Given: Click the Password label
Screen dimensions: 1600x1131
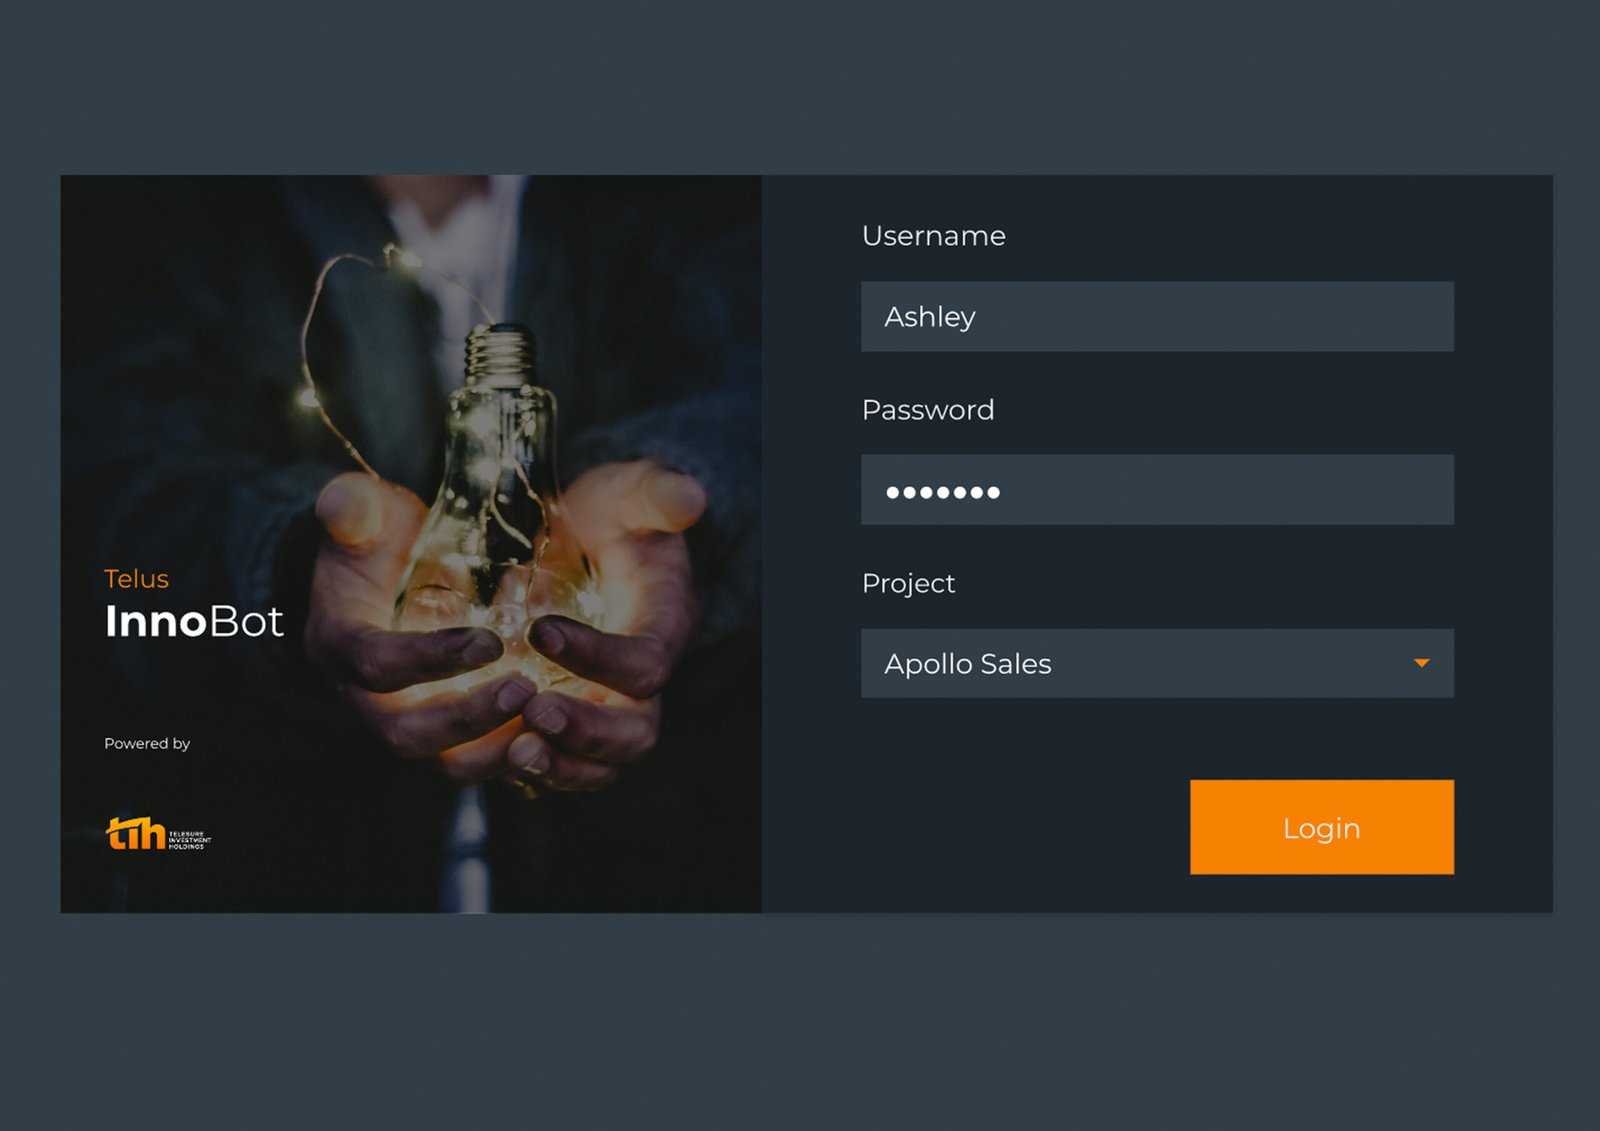Looking at the screenshot, I should click(x=928, y=410).
